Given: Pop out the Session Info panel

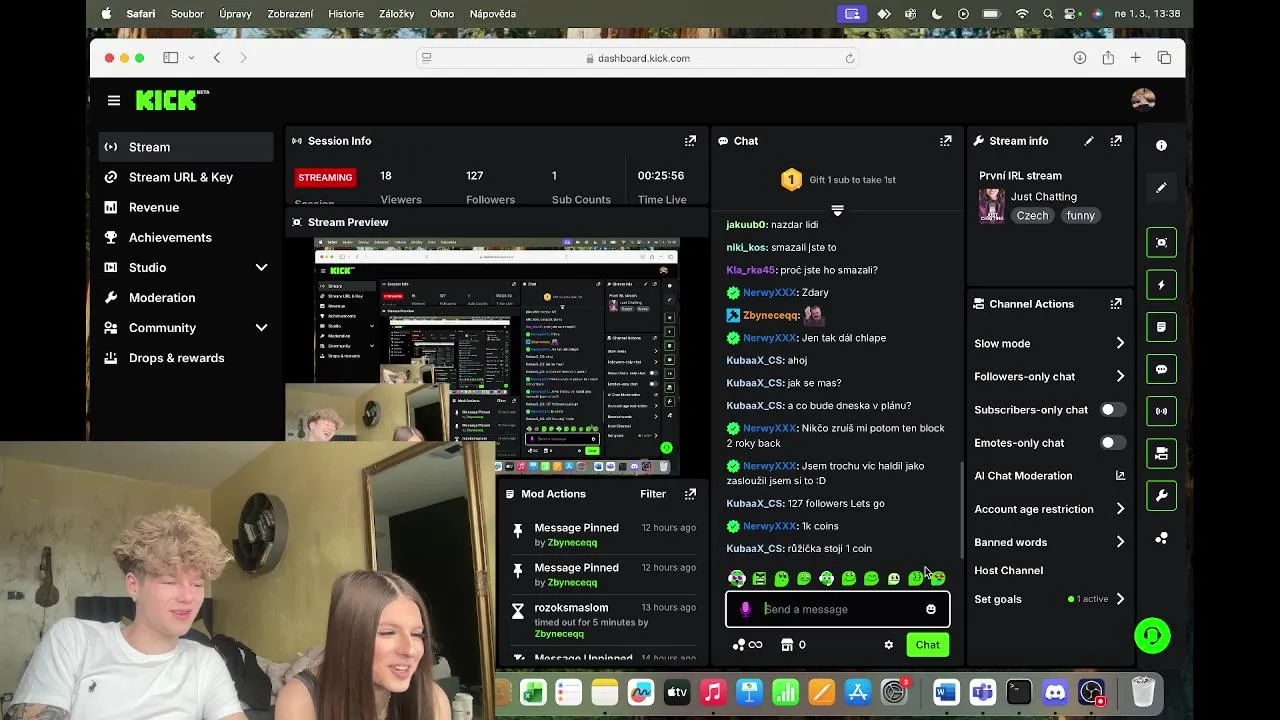Looking at the screenshot, I should pos(690,141).
